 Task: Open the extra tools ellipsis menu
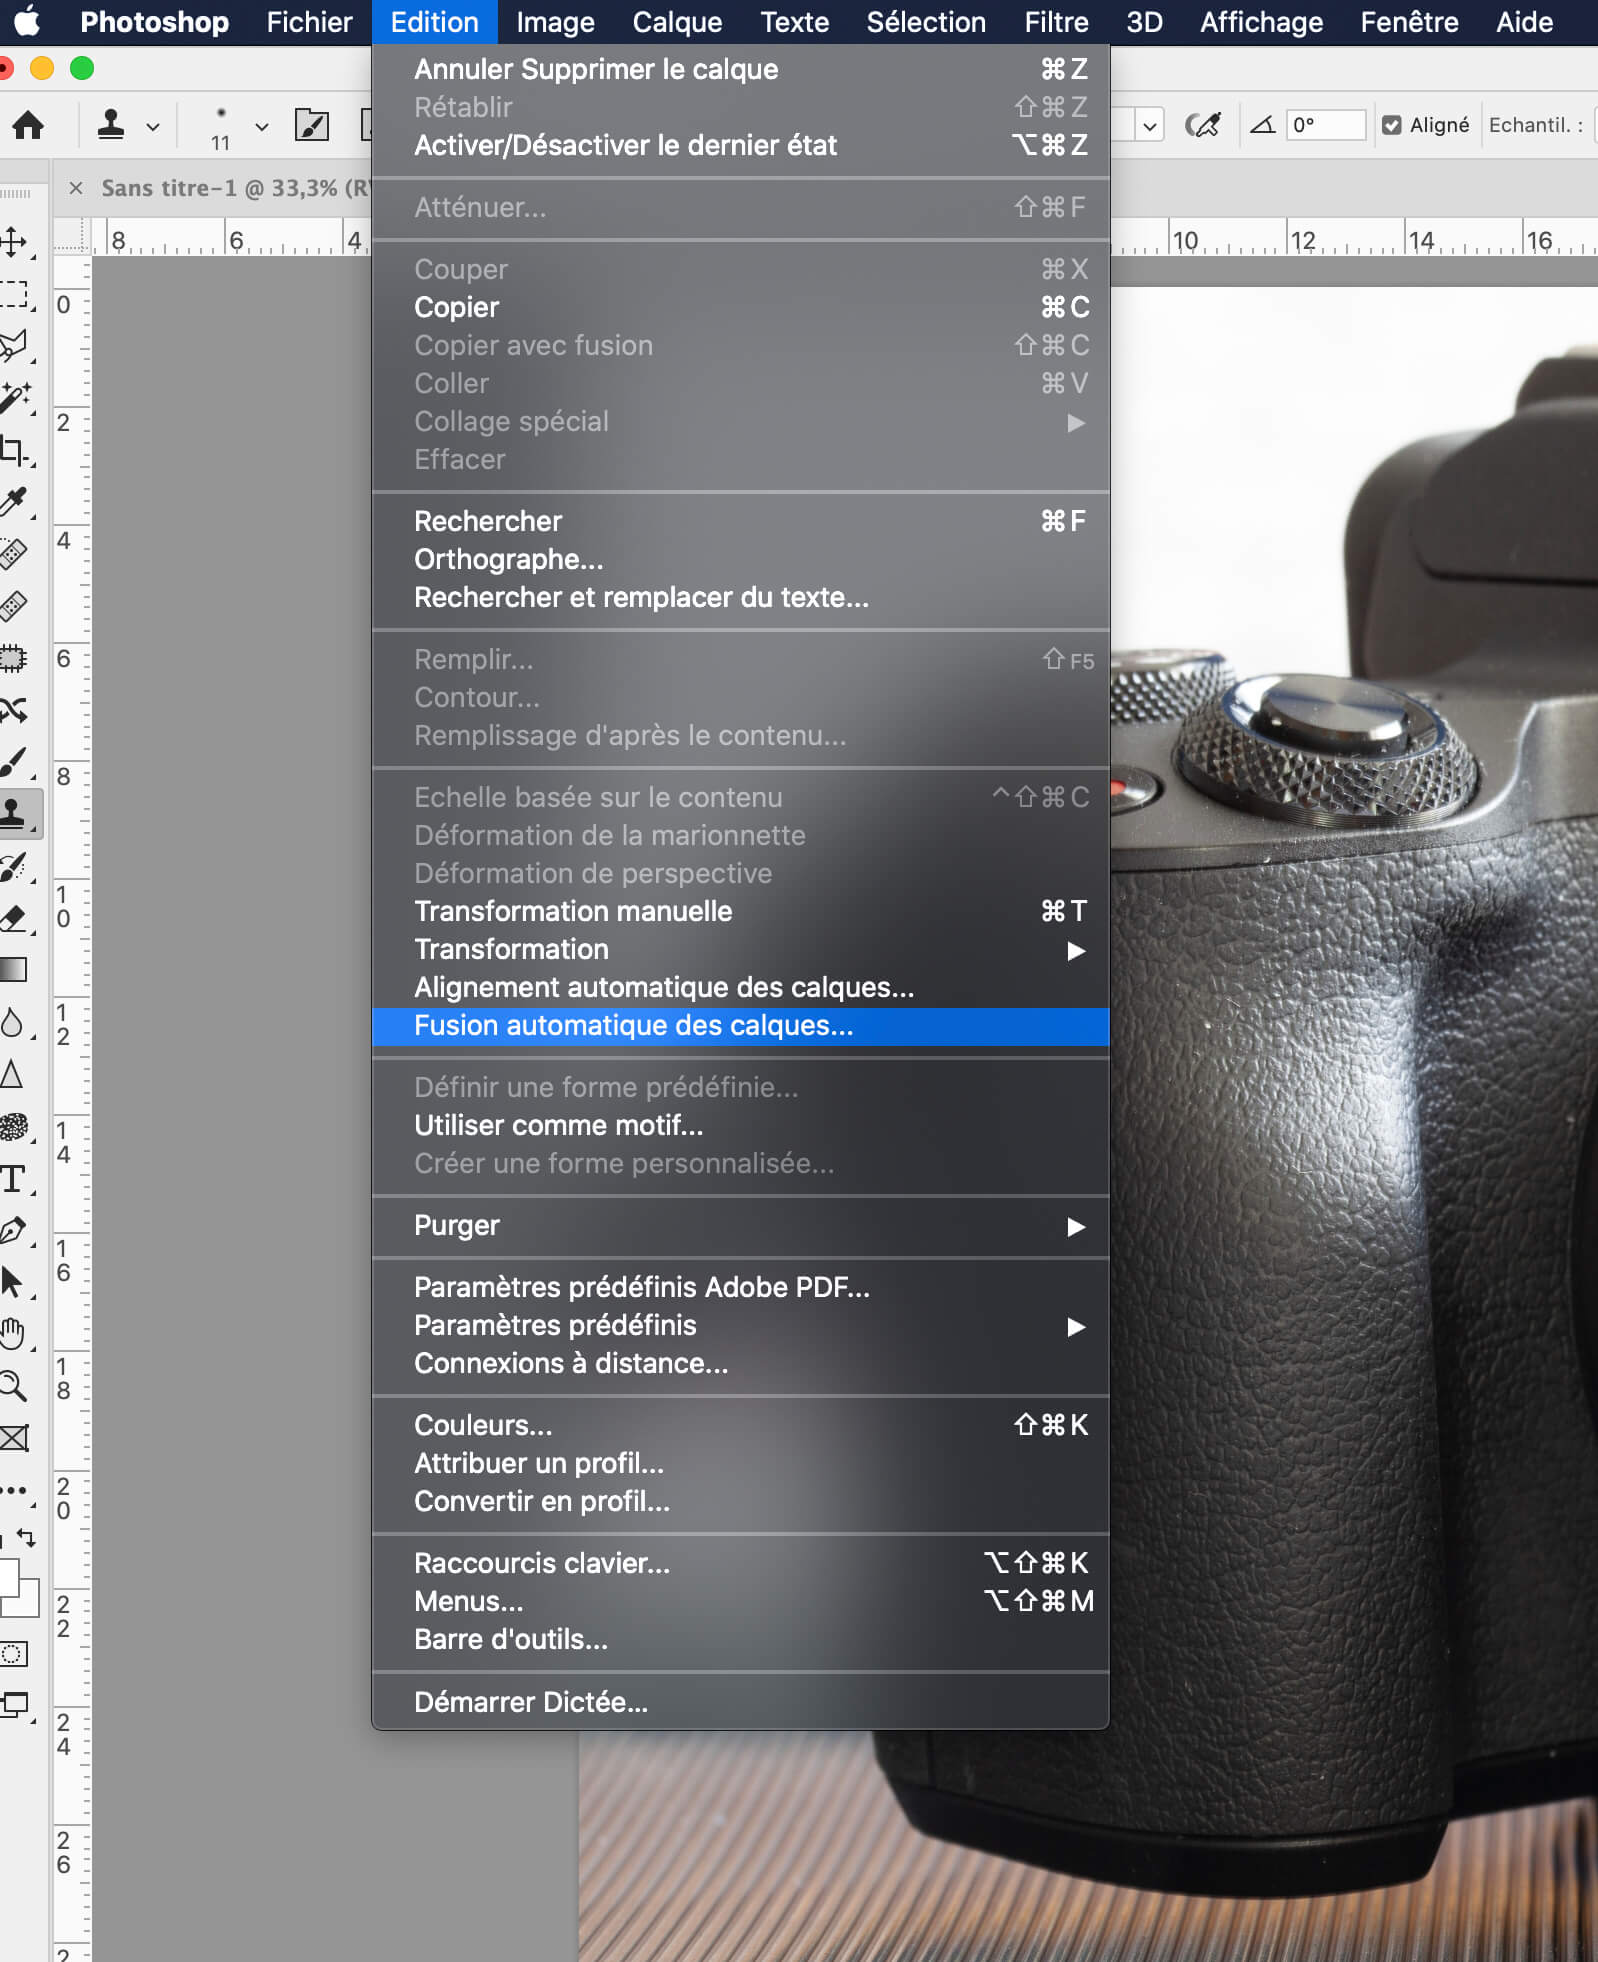pos(14,1490)
